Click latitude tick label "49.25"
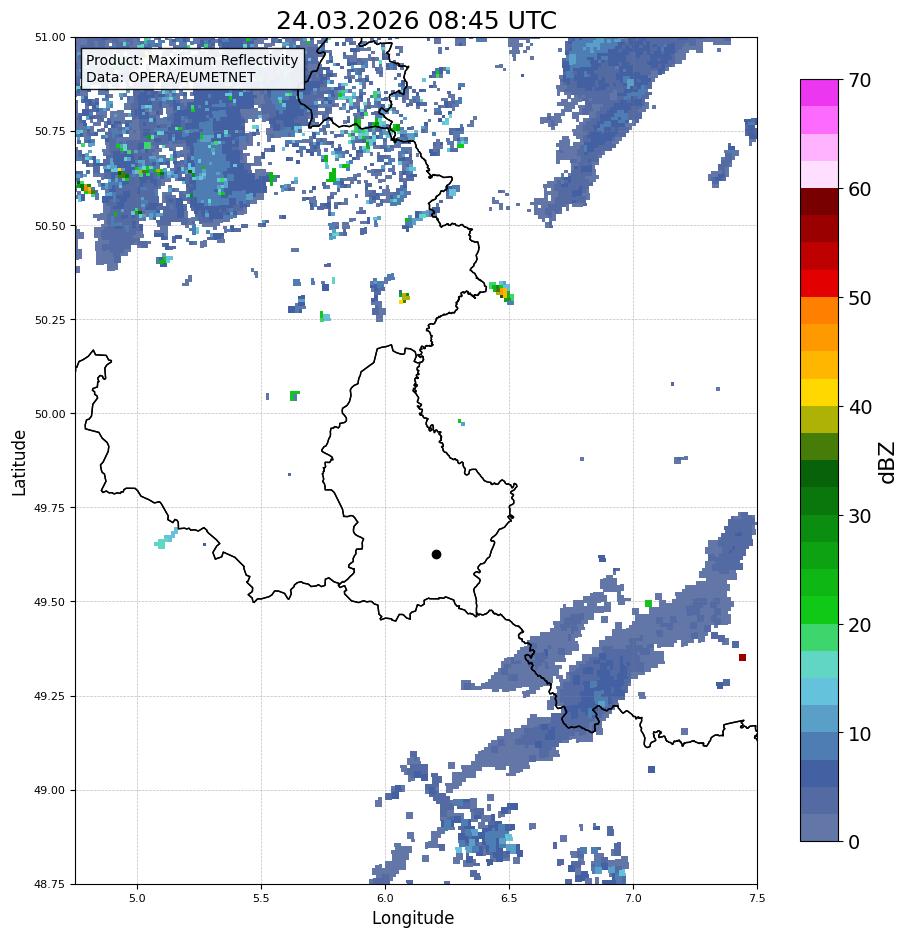Screen dimensions: 908x937 [x=50, y=696]
